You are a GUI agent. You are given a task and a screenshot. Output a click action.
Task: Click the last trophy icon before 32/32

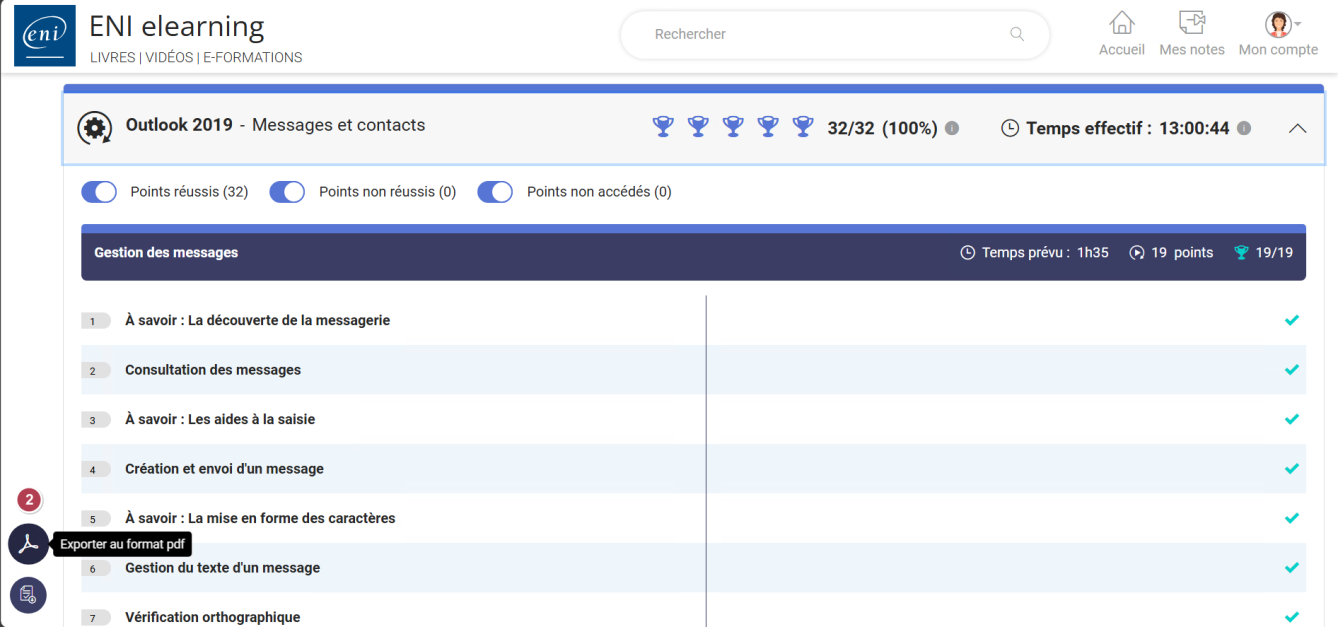pyautogui.click(x=803, y=127)
